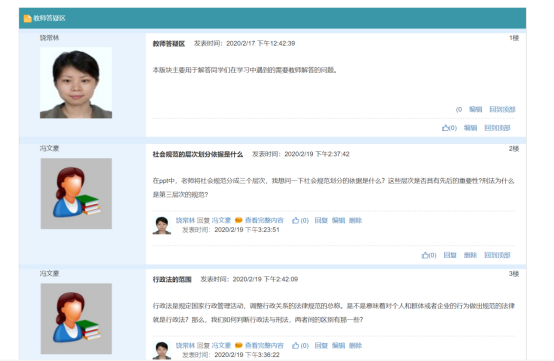Click 冯文豪's avatar in the third floor post
Screen dimensions: 554x361
click(76, 319)
